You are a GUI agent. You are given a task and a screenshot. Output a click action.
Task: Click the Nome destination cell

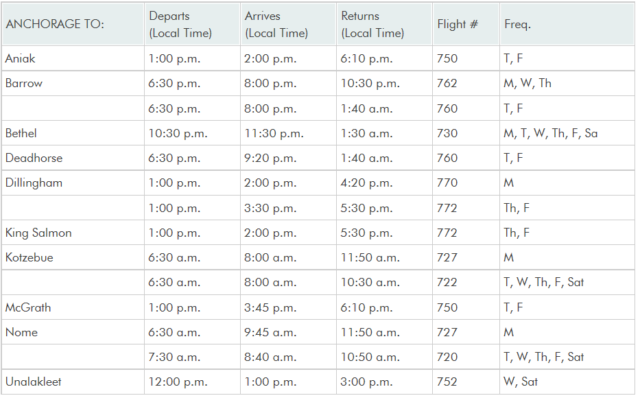[x=73, y=332]
